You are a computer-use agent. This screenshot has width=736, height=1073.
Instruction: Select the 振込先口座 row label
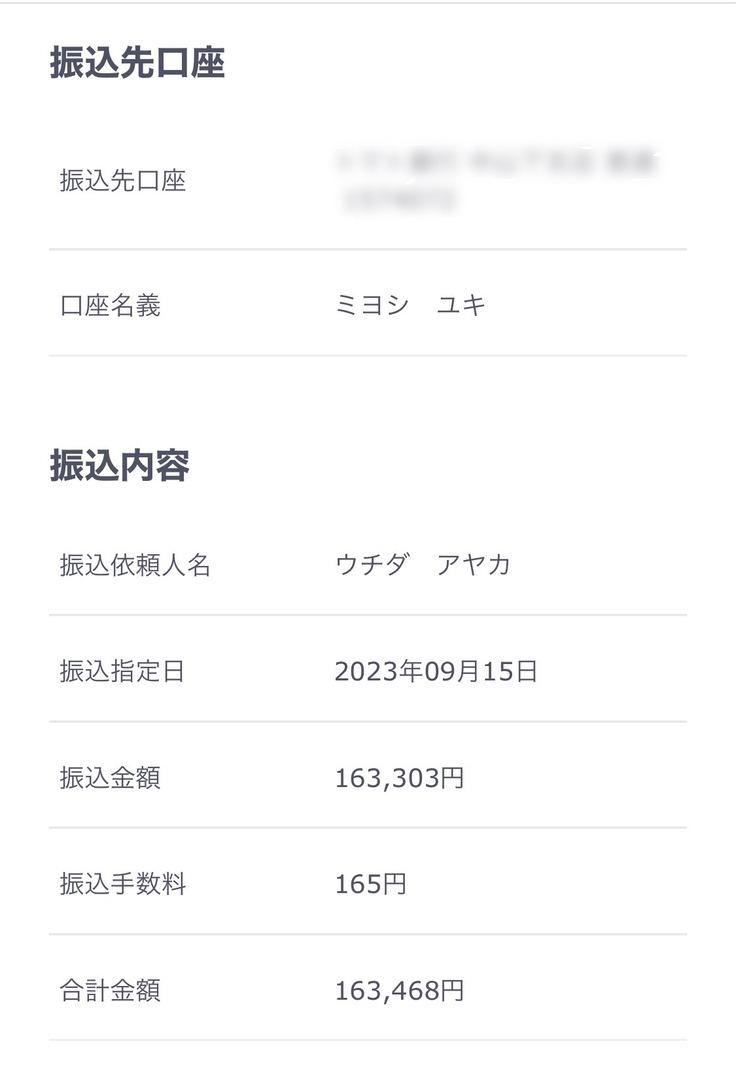click(123, 181)
